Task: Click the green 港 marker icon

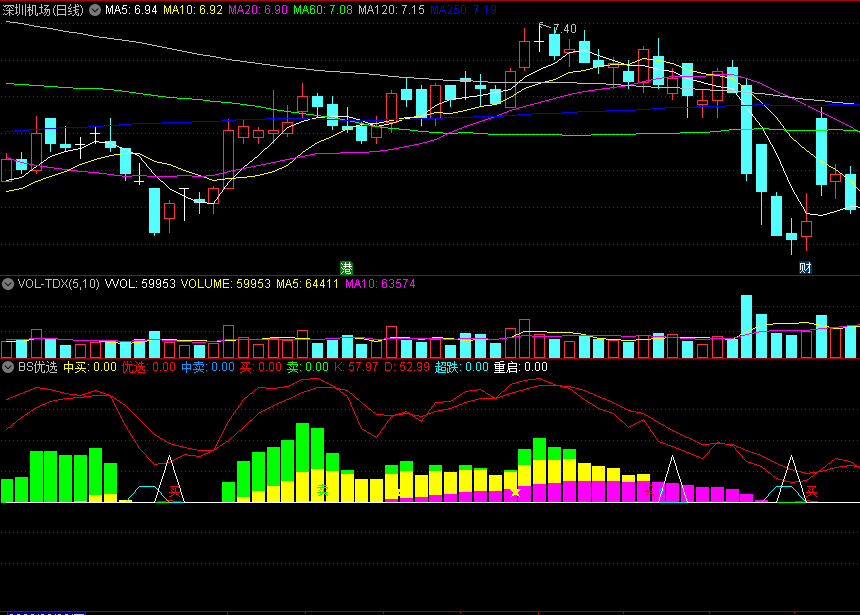Action: 346,268
